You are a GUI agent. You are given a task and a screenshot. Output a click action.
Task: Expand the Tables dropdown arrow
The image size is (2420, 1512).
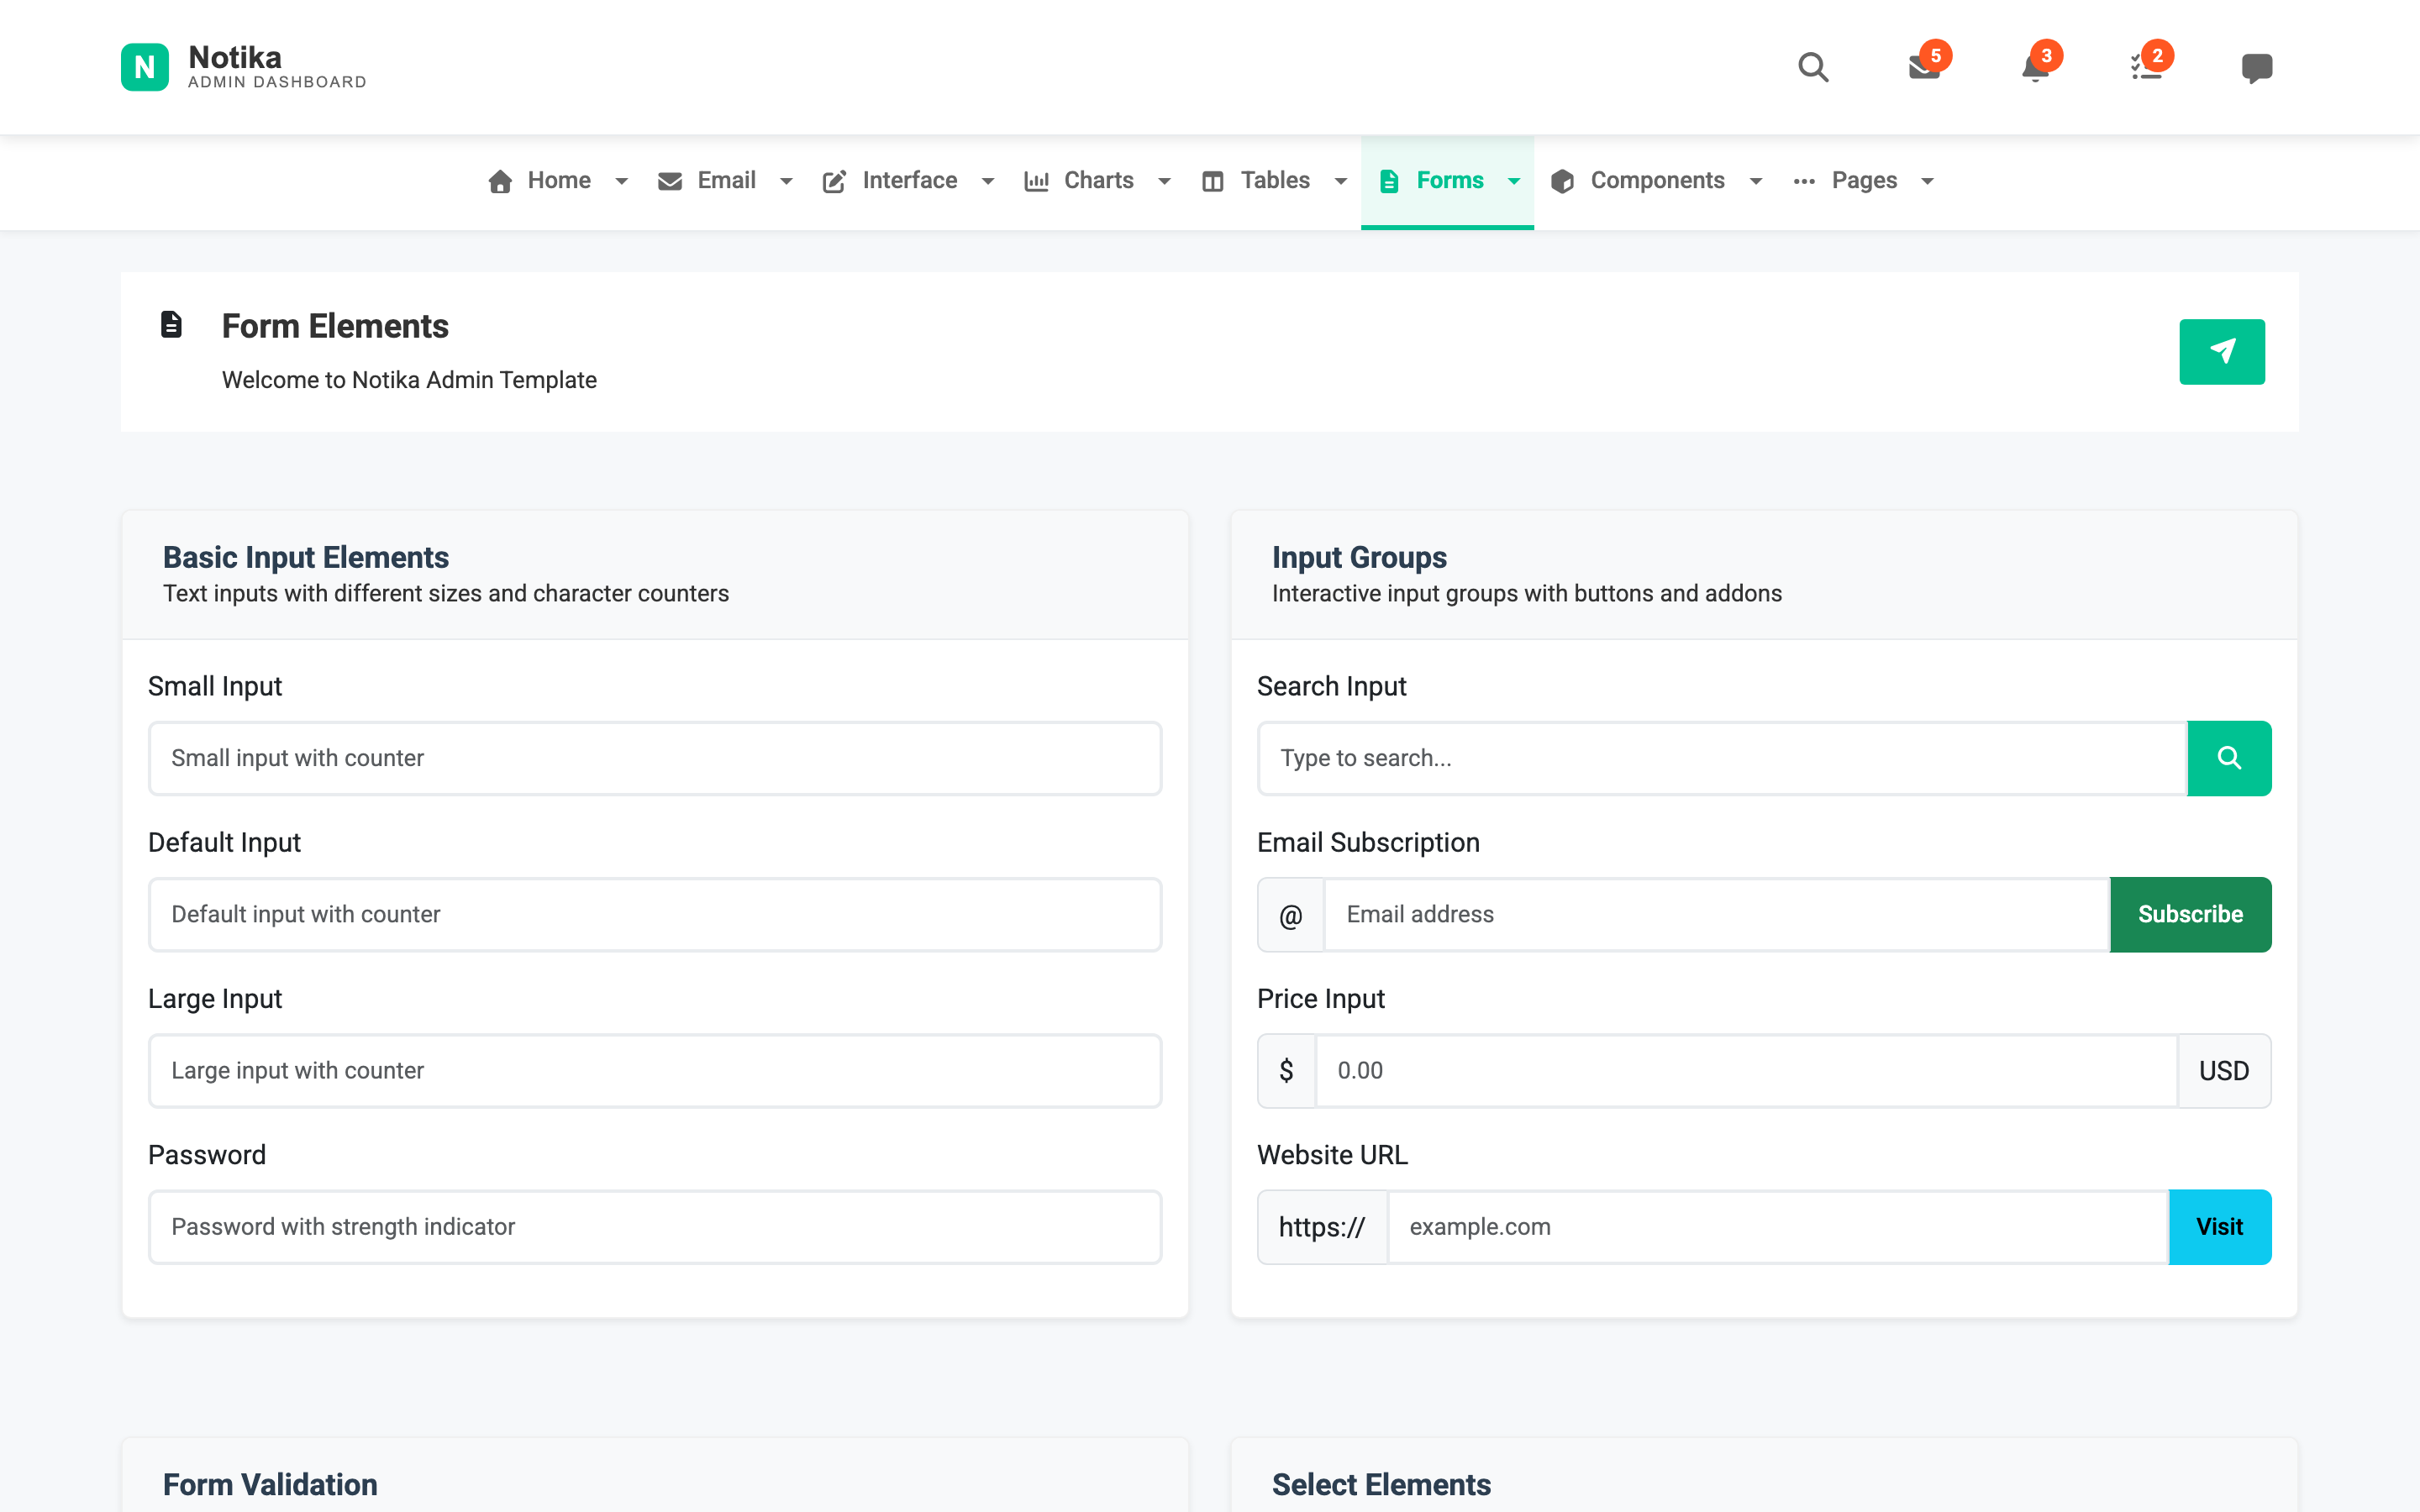click(1341, 181)
